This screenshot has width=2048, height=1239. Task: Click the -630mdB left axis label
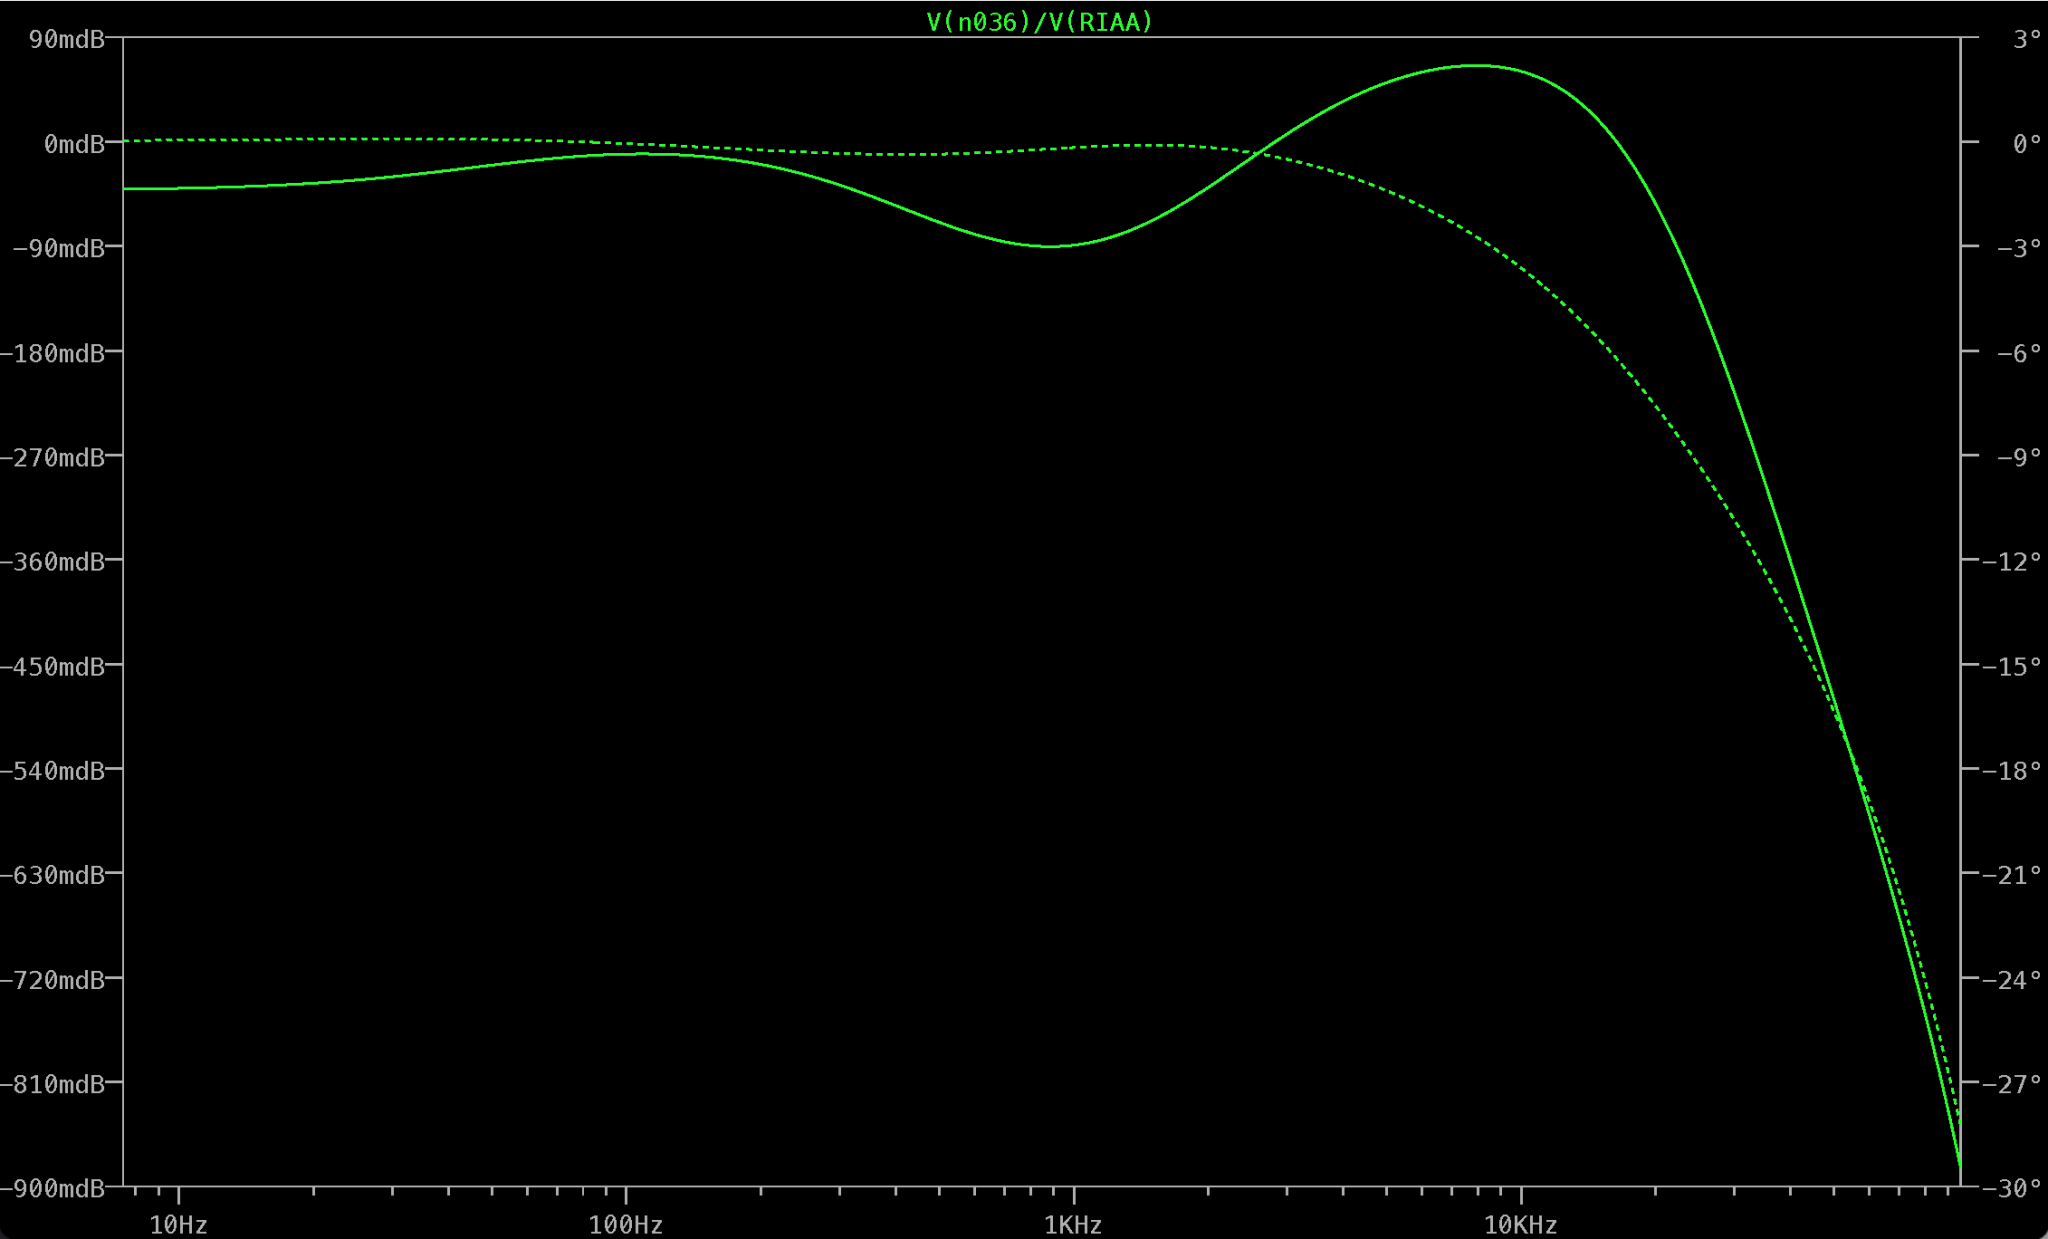pyautogui.click(x=53, y=875)
